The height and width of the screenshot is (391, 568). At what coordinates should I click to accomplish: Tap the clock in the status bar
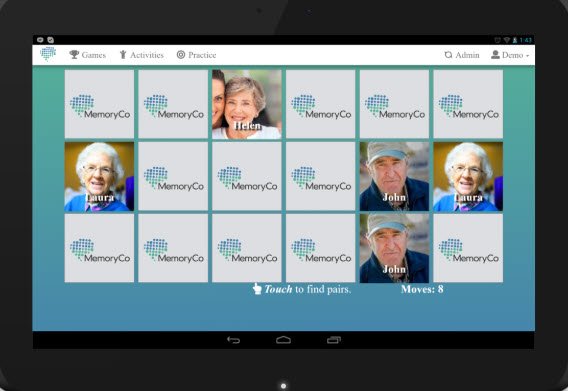526,40
